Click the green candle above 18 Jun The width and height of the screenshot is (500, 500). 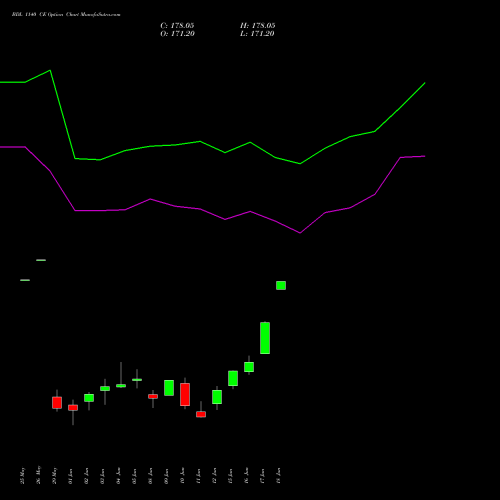pyautogui.click(x=281, y=285)
